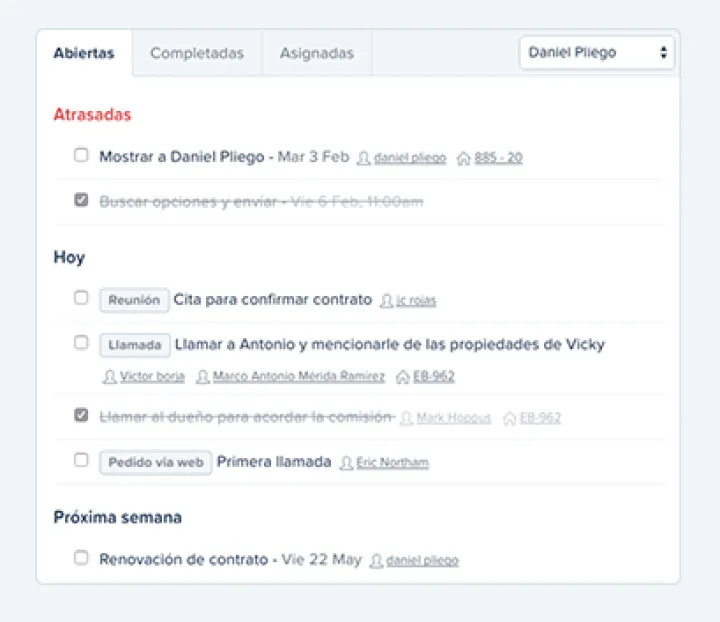This screenshot has width=720, height=622.
Task: Uncheck the Buscar opciones y enviar task
Action: (x=81, y=200)
